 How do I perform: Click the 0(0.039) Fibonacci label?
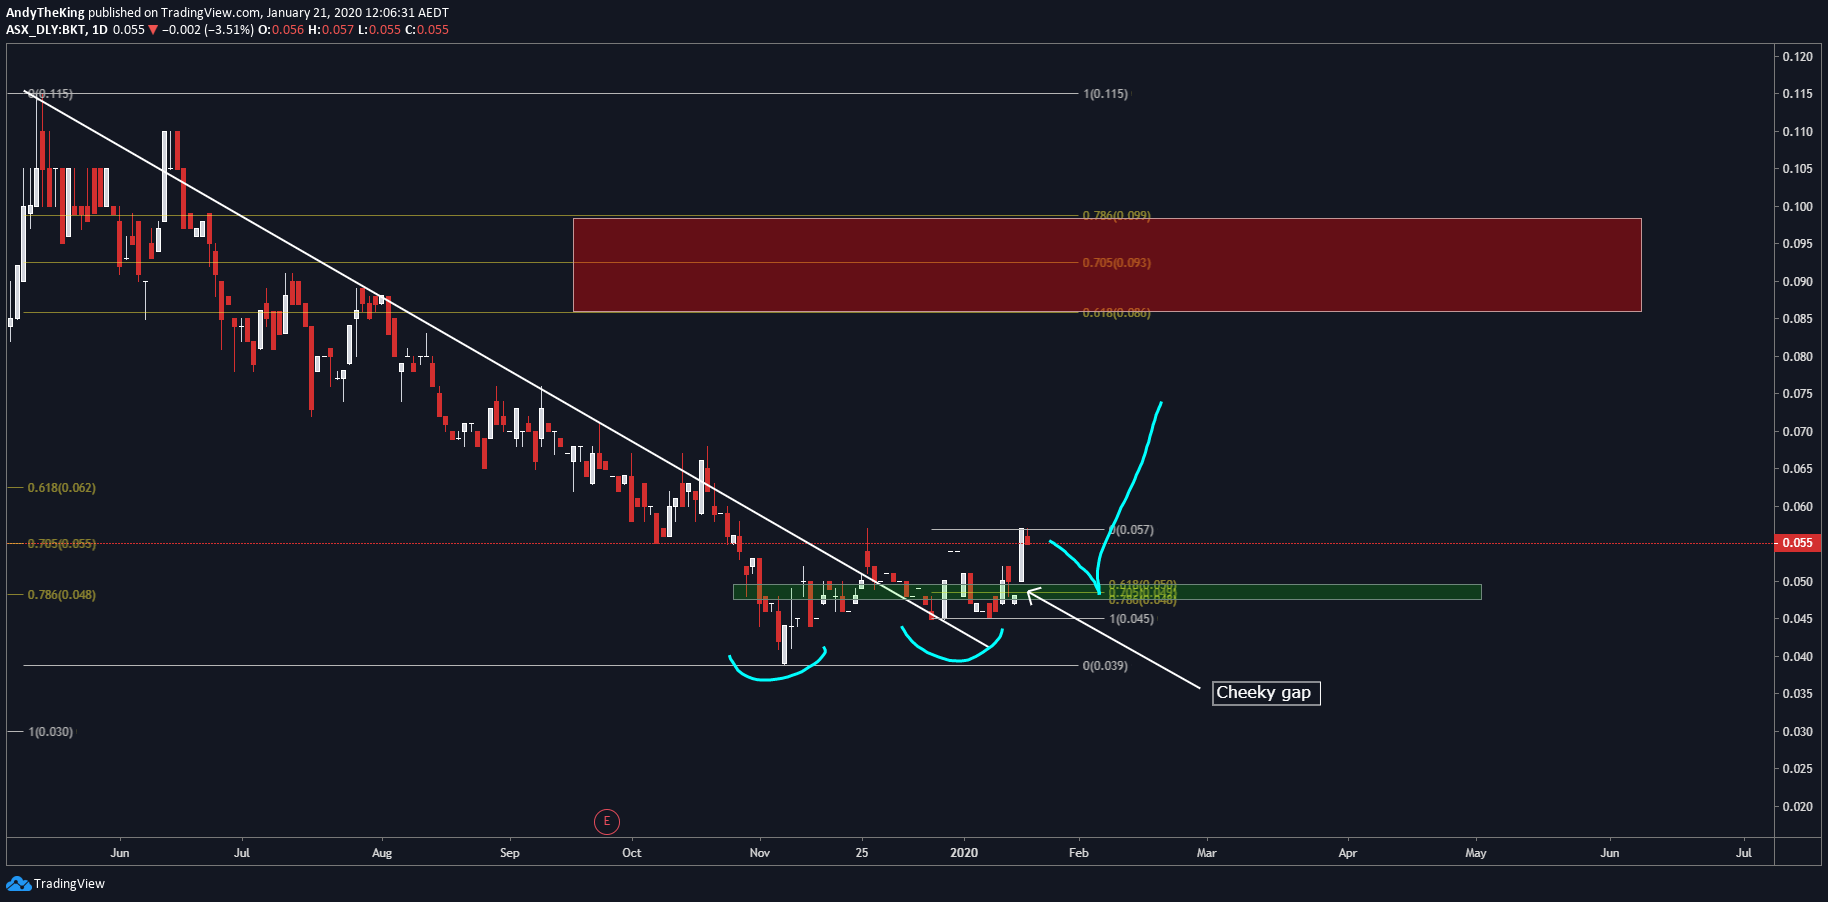[1105, 666]
